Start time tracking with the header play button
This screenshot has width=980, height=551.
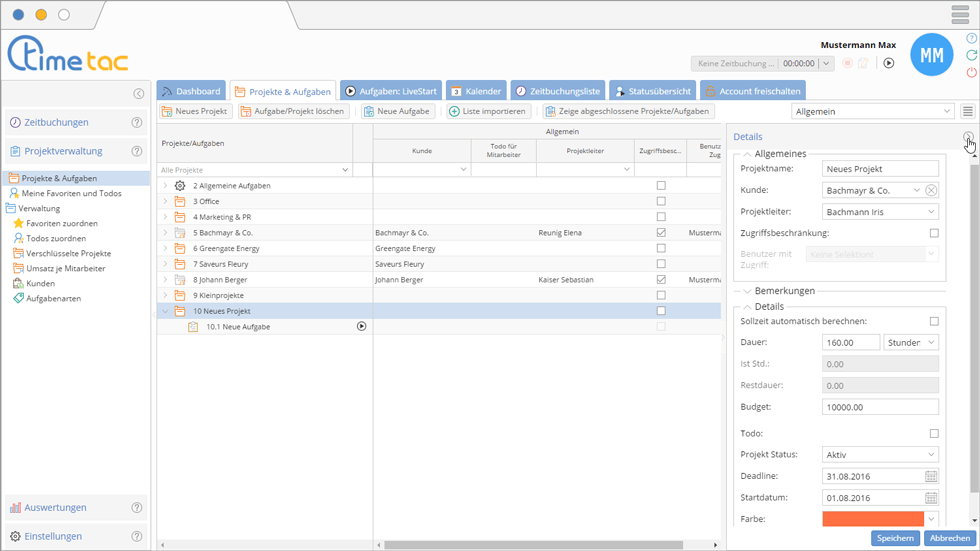888,63
